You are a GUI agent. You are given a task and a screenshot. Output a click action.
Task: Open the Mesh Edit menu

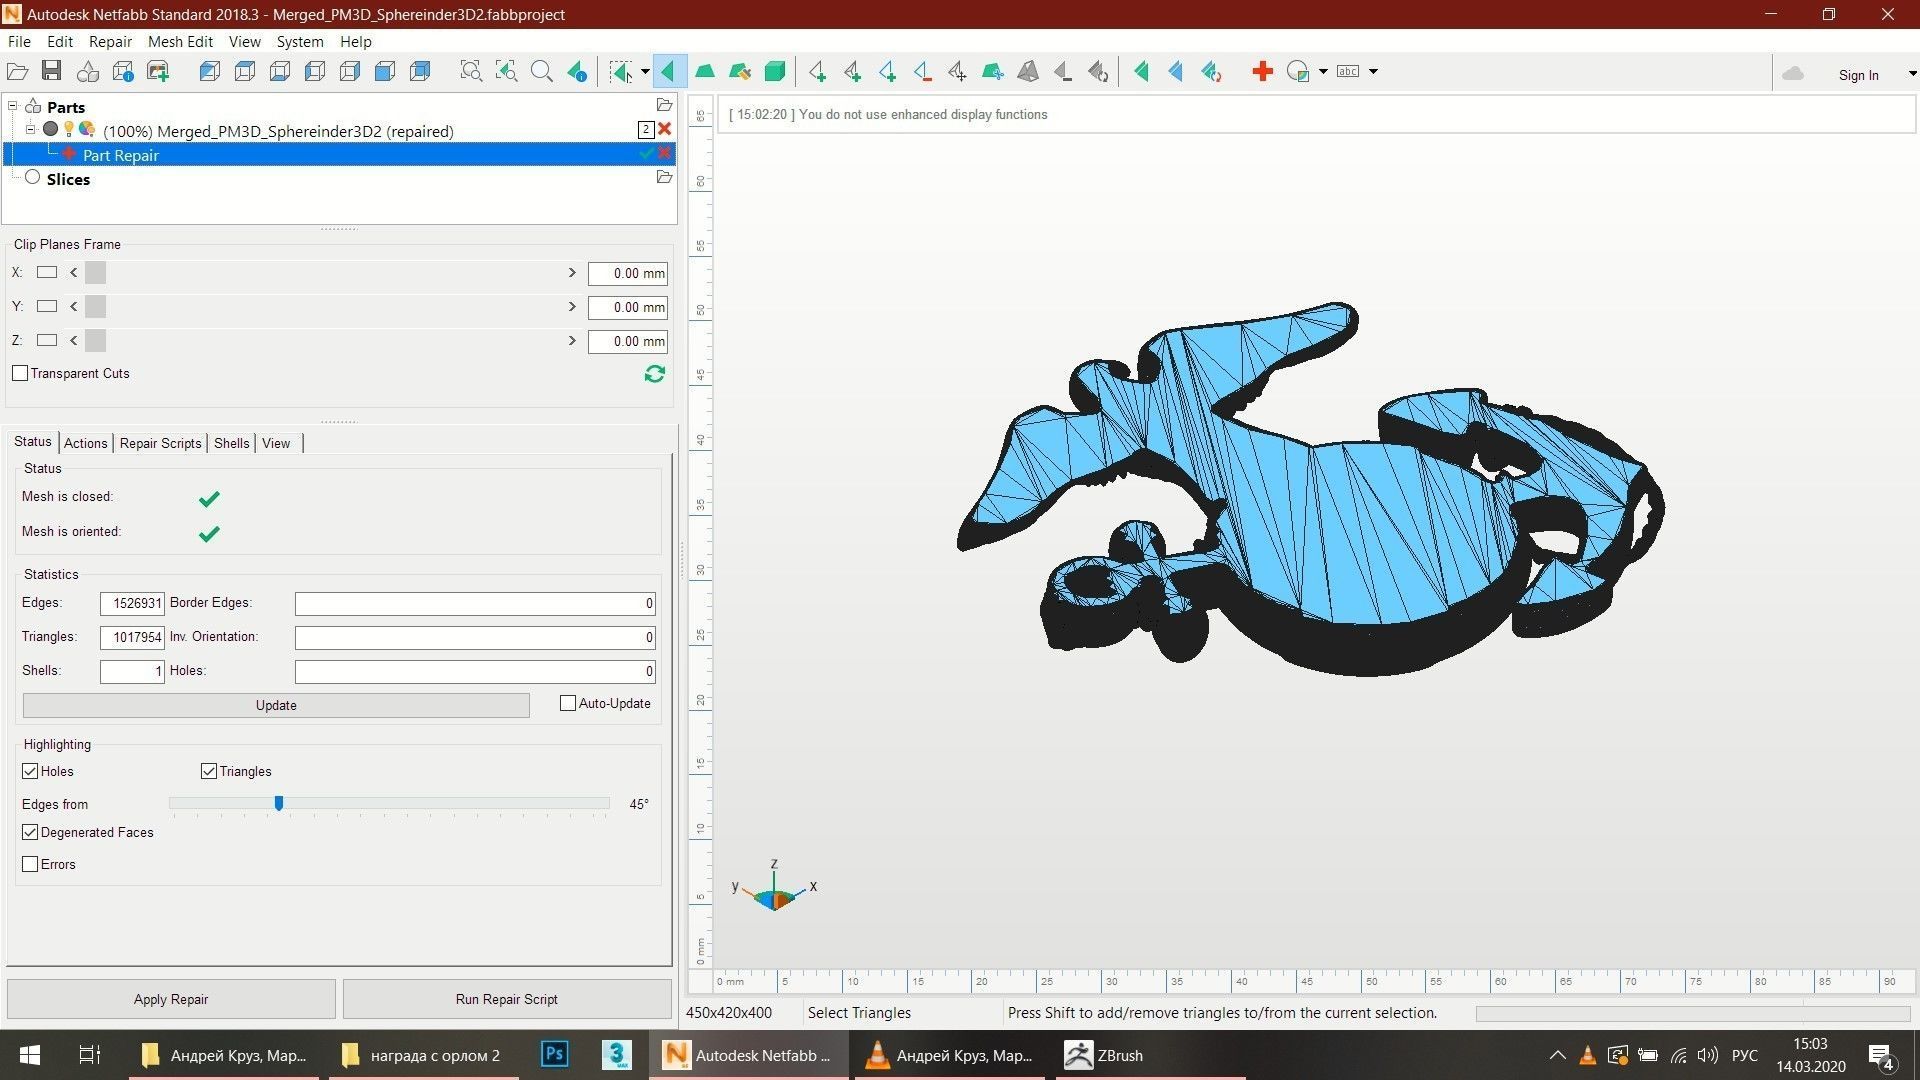[180, 41]
